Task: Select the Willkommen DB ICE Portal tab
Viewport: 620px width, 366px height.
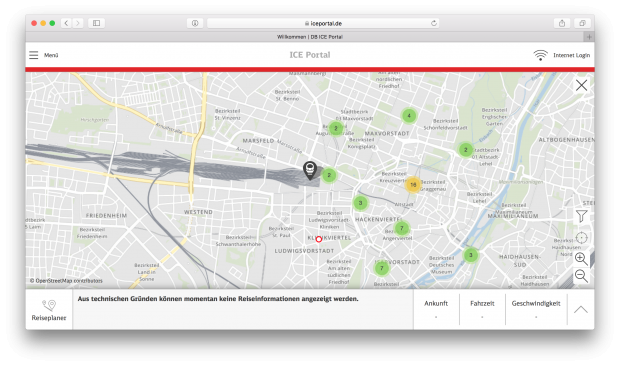Action: (310, 37)
